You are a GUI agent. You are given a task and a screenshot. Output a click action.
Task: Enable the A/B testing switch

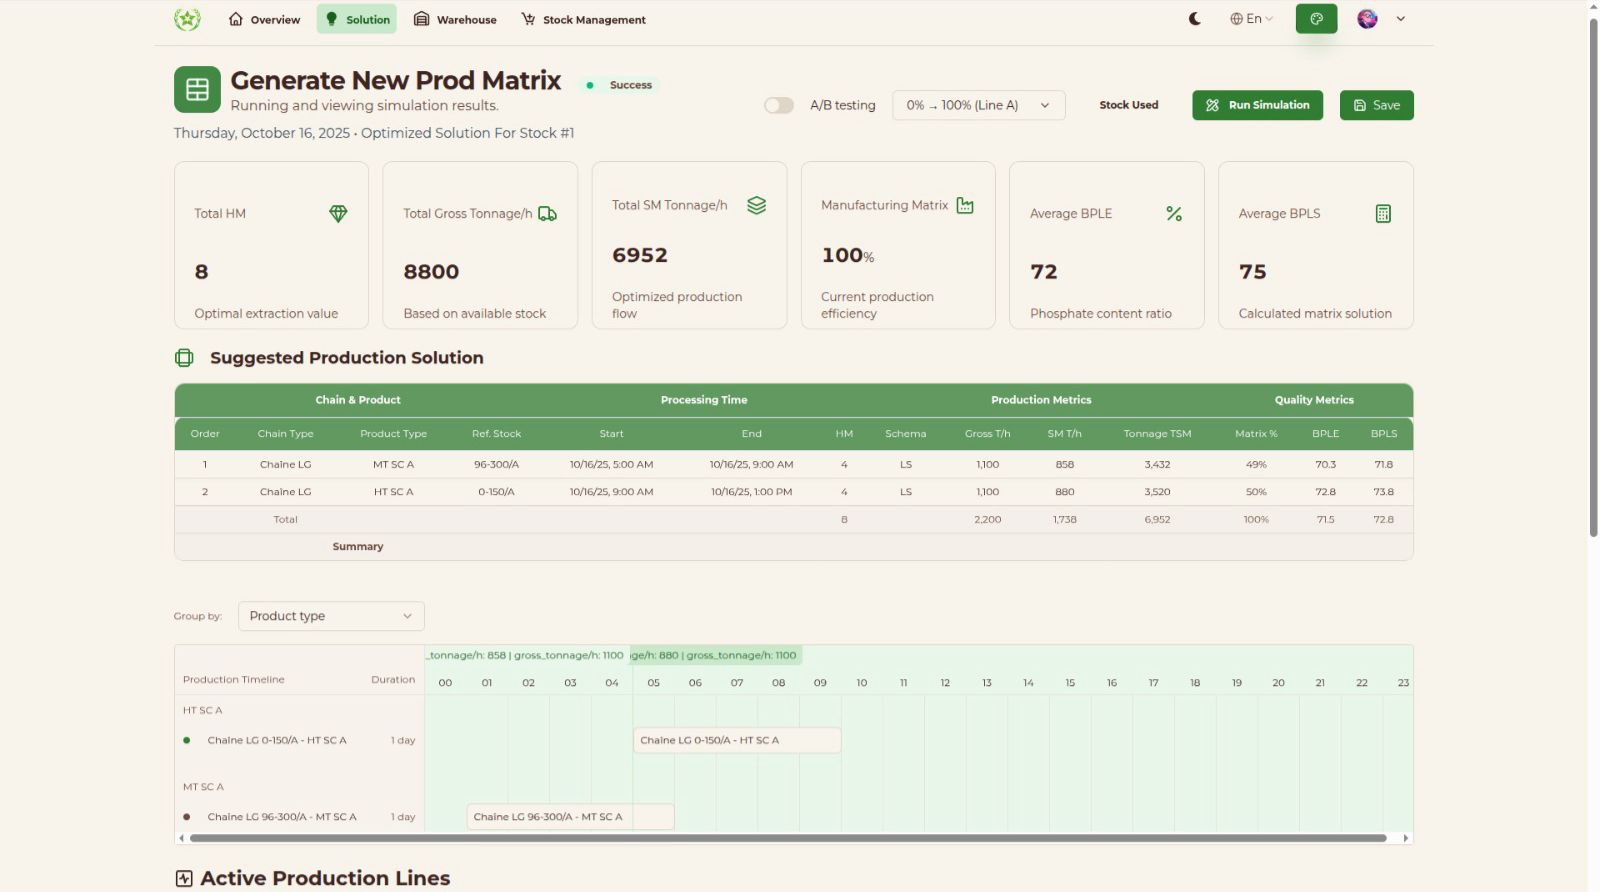point(779,105)
